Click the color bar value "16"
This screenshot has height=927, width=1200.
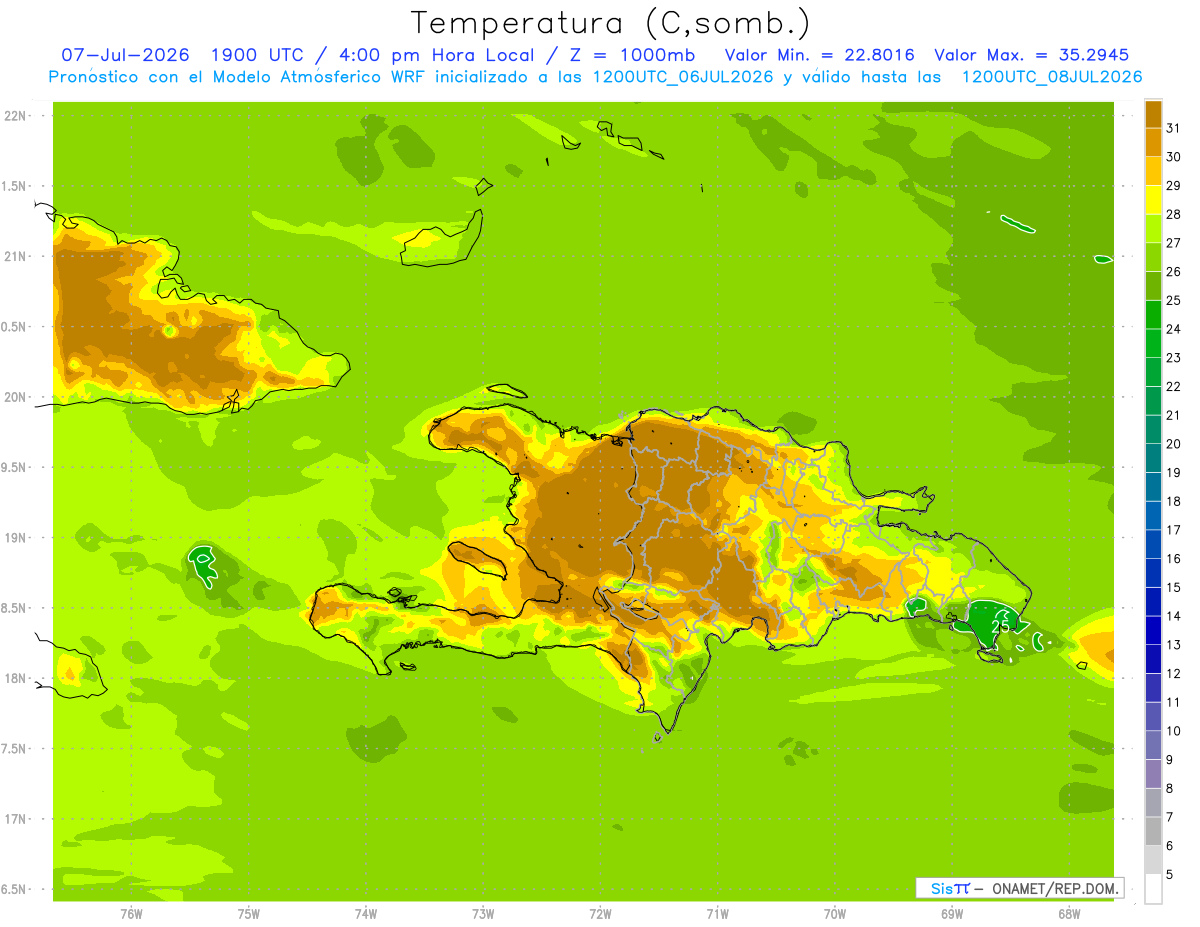pyautogui.click(x=1173, y=559)
